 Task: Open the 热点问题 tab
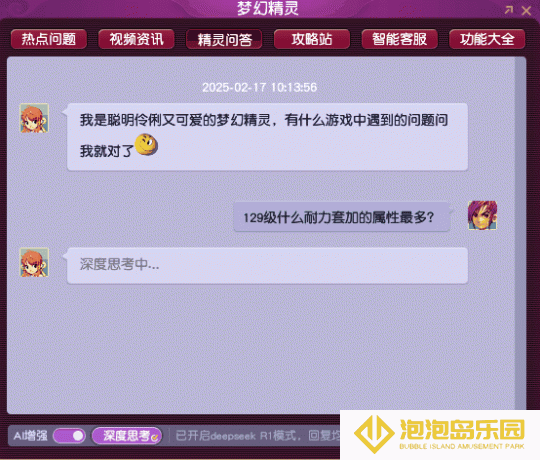pyautogui.click(x=49, y=39)
